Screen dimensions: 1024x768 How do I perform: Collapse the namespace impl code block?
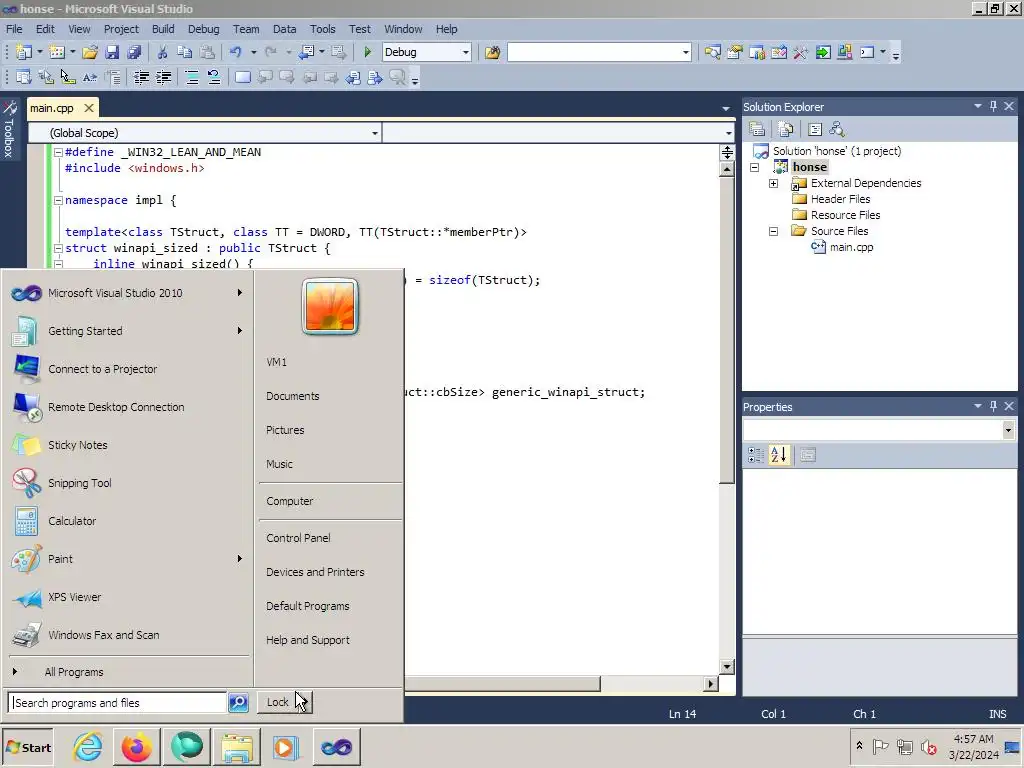(58, 200)
